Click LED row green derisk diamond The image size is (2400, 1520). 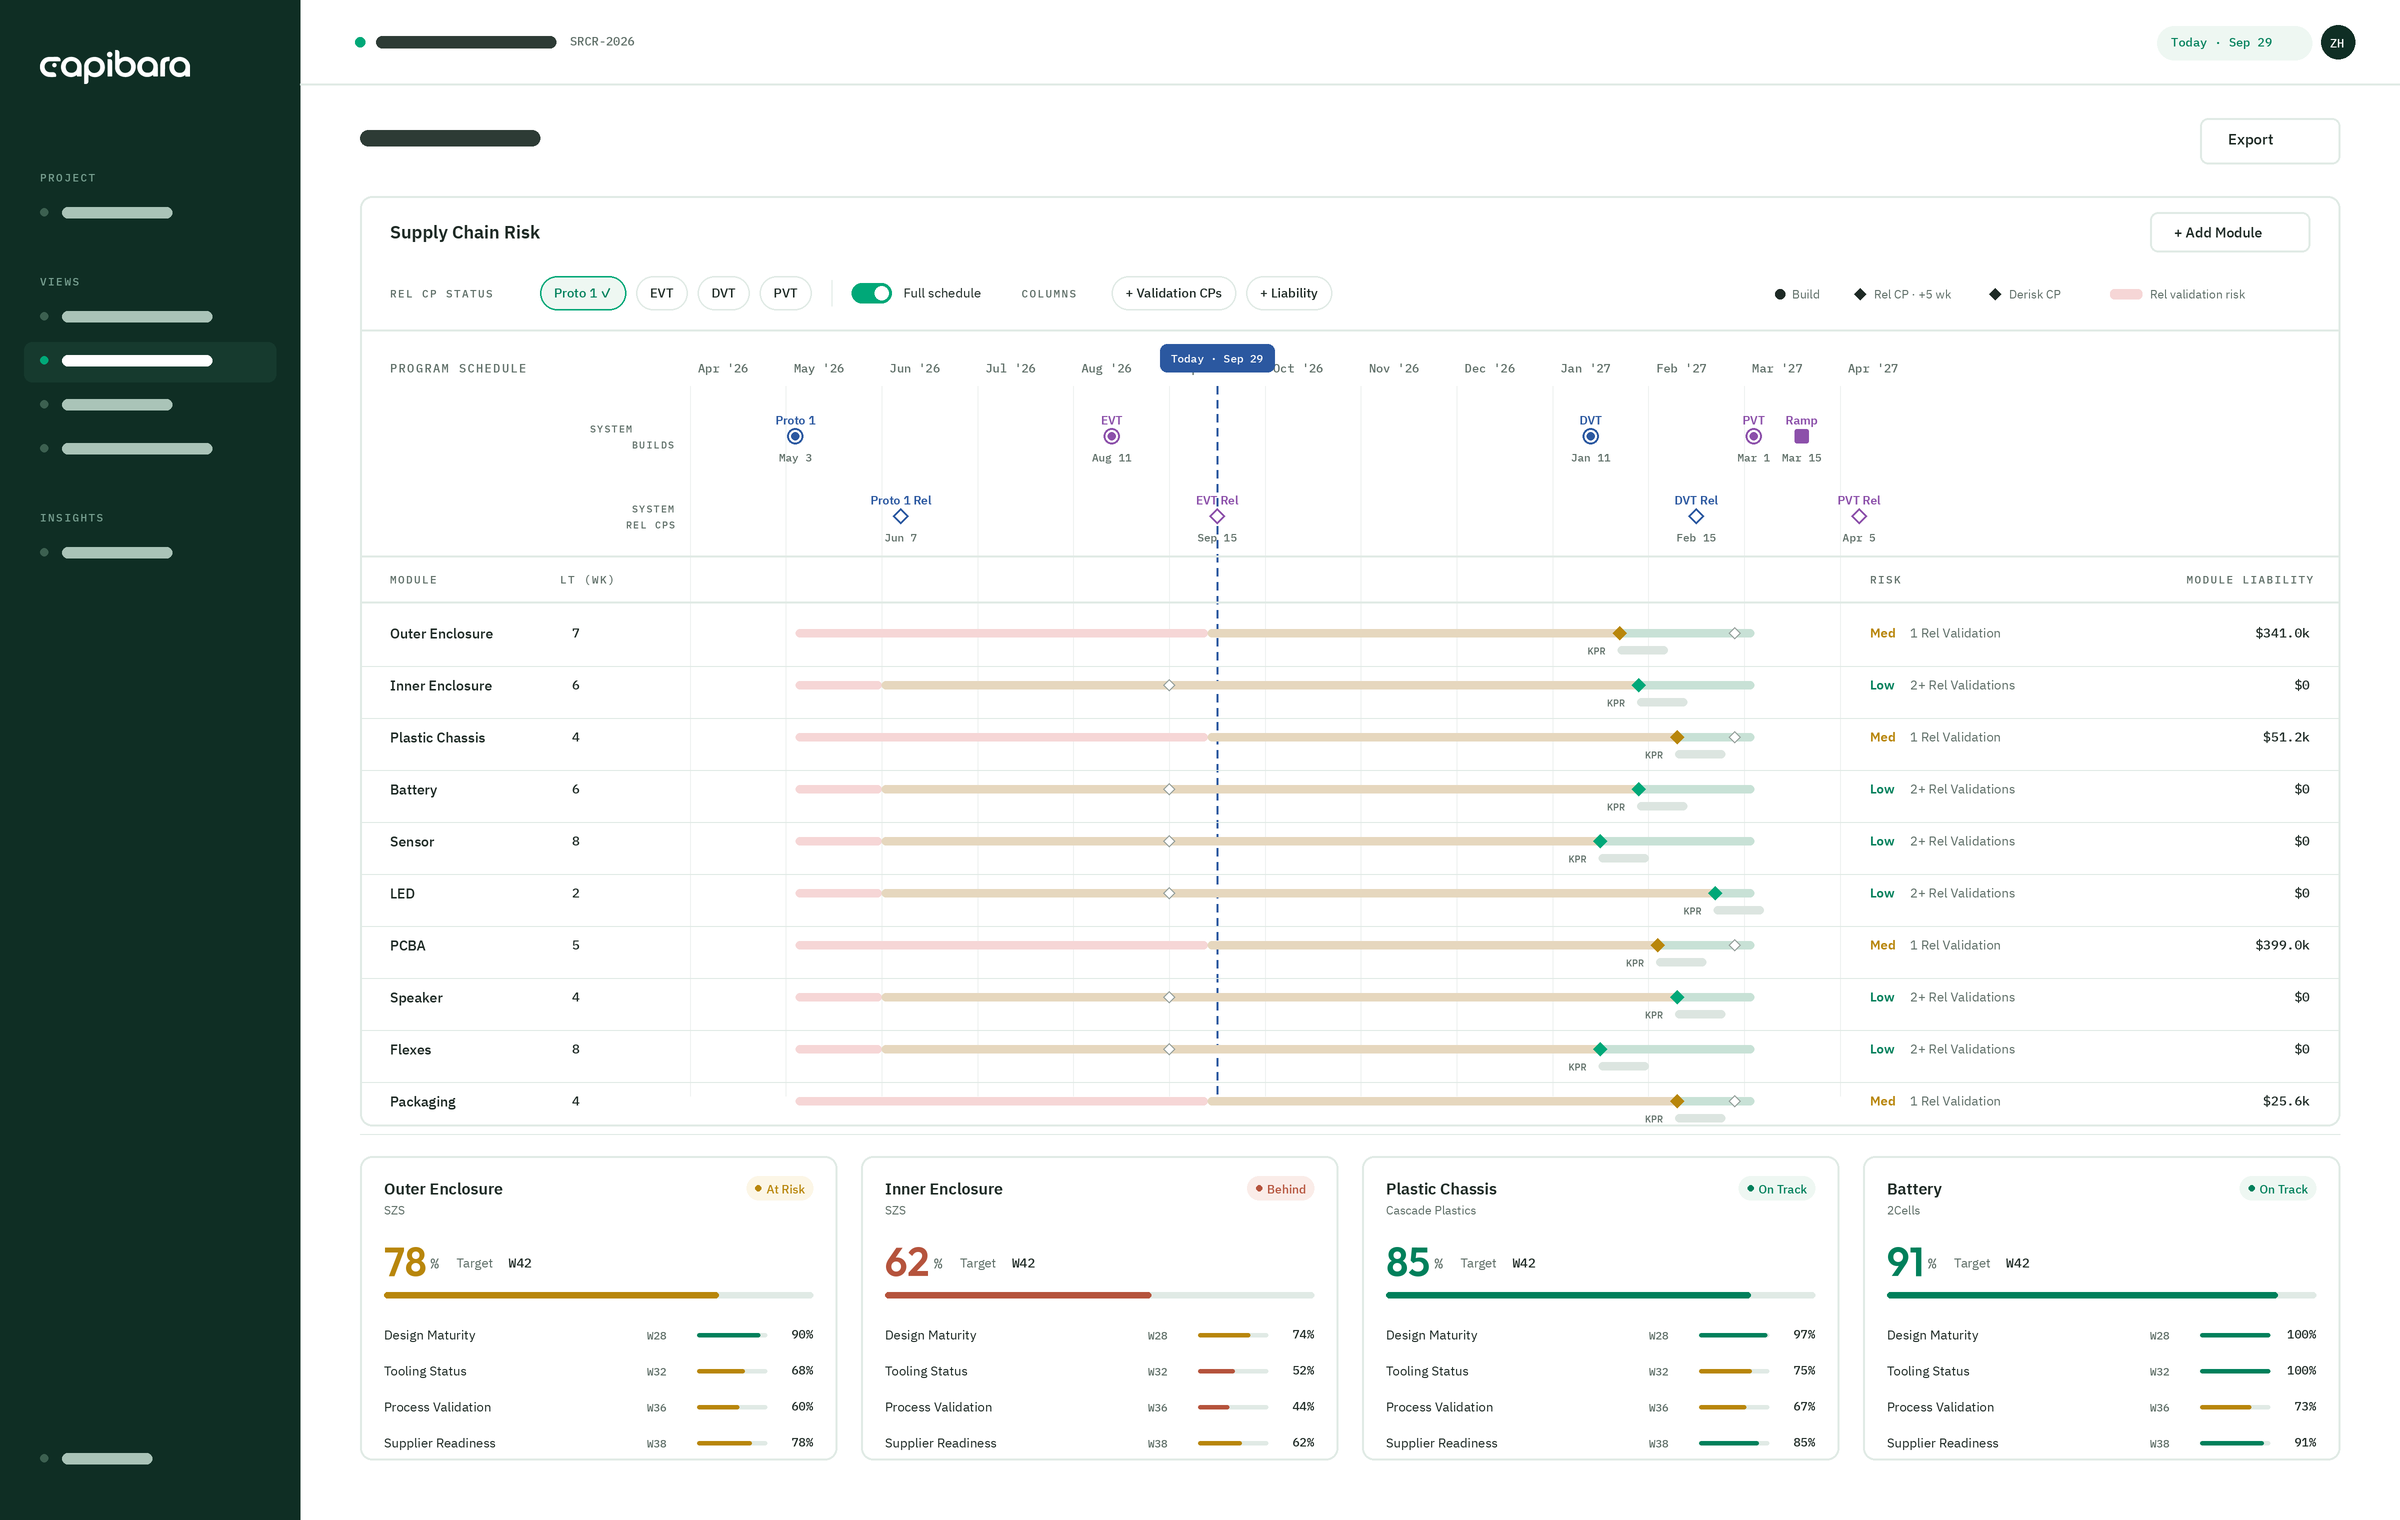coord(1715,893)
